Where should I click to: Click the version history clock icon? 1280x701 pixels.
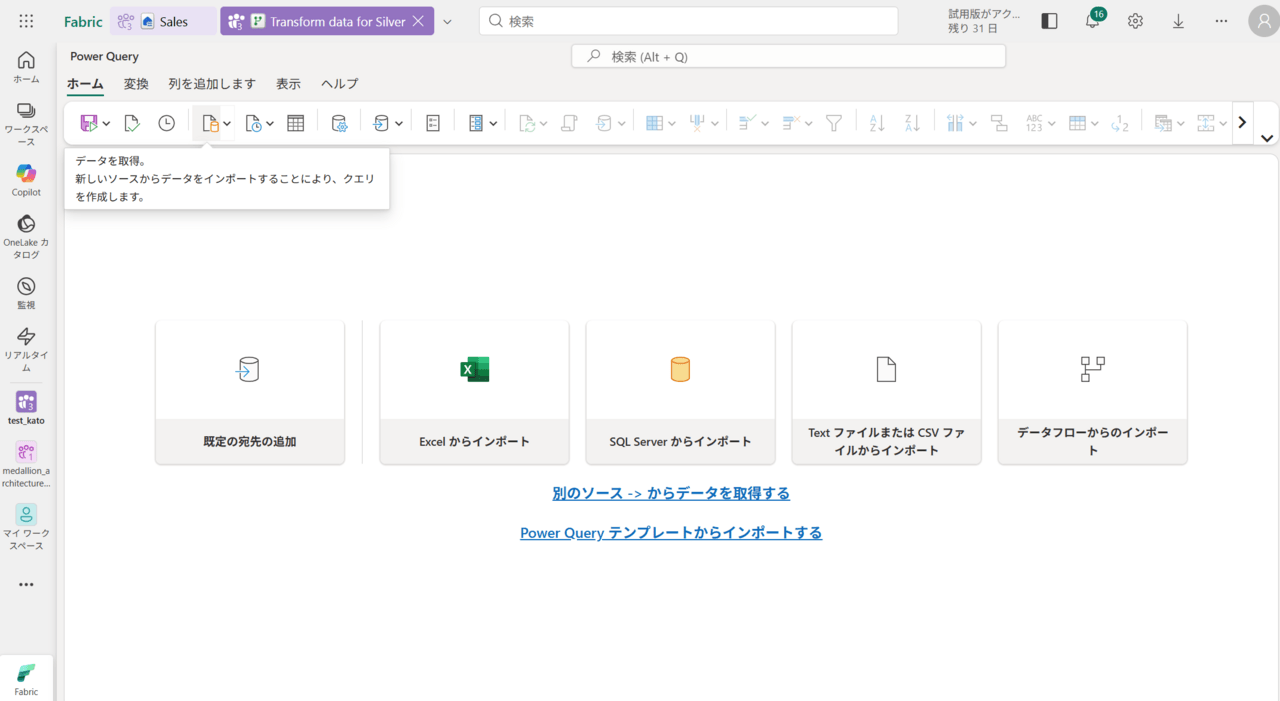pos(166,123)
